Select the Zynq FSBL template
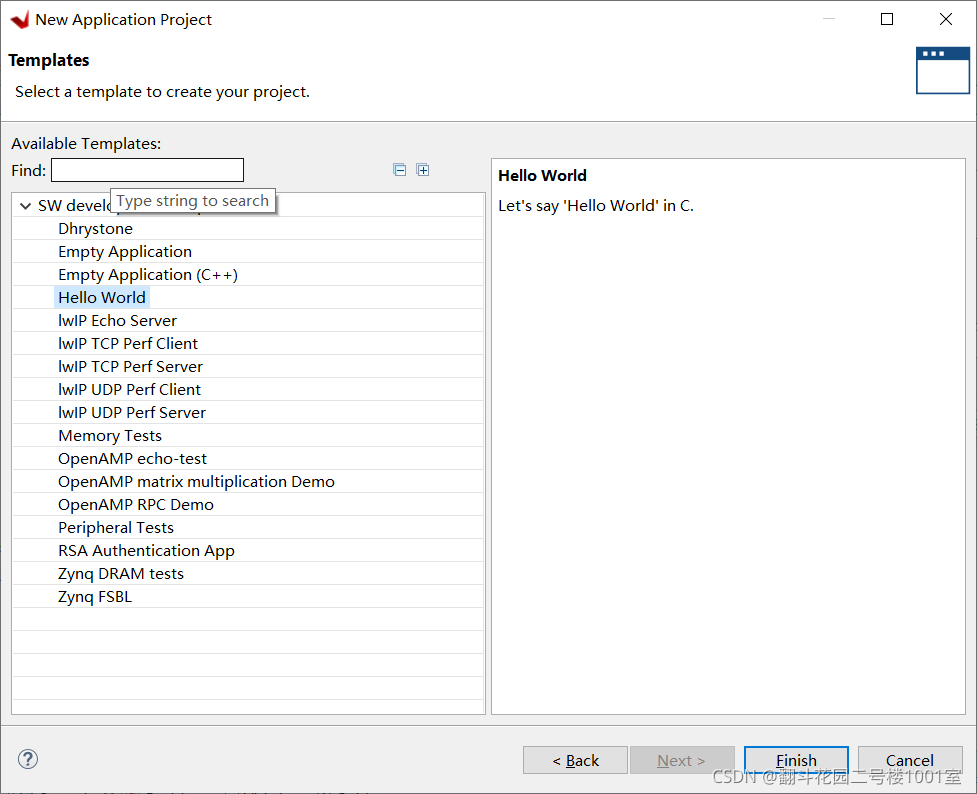The width and height of the screenshot is (977, 794). point(95,598)
